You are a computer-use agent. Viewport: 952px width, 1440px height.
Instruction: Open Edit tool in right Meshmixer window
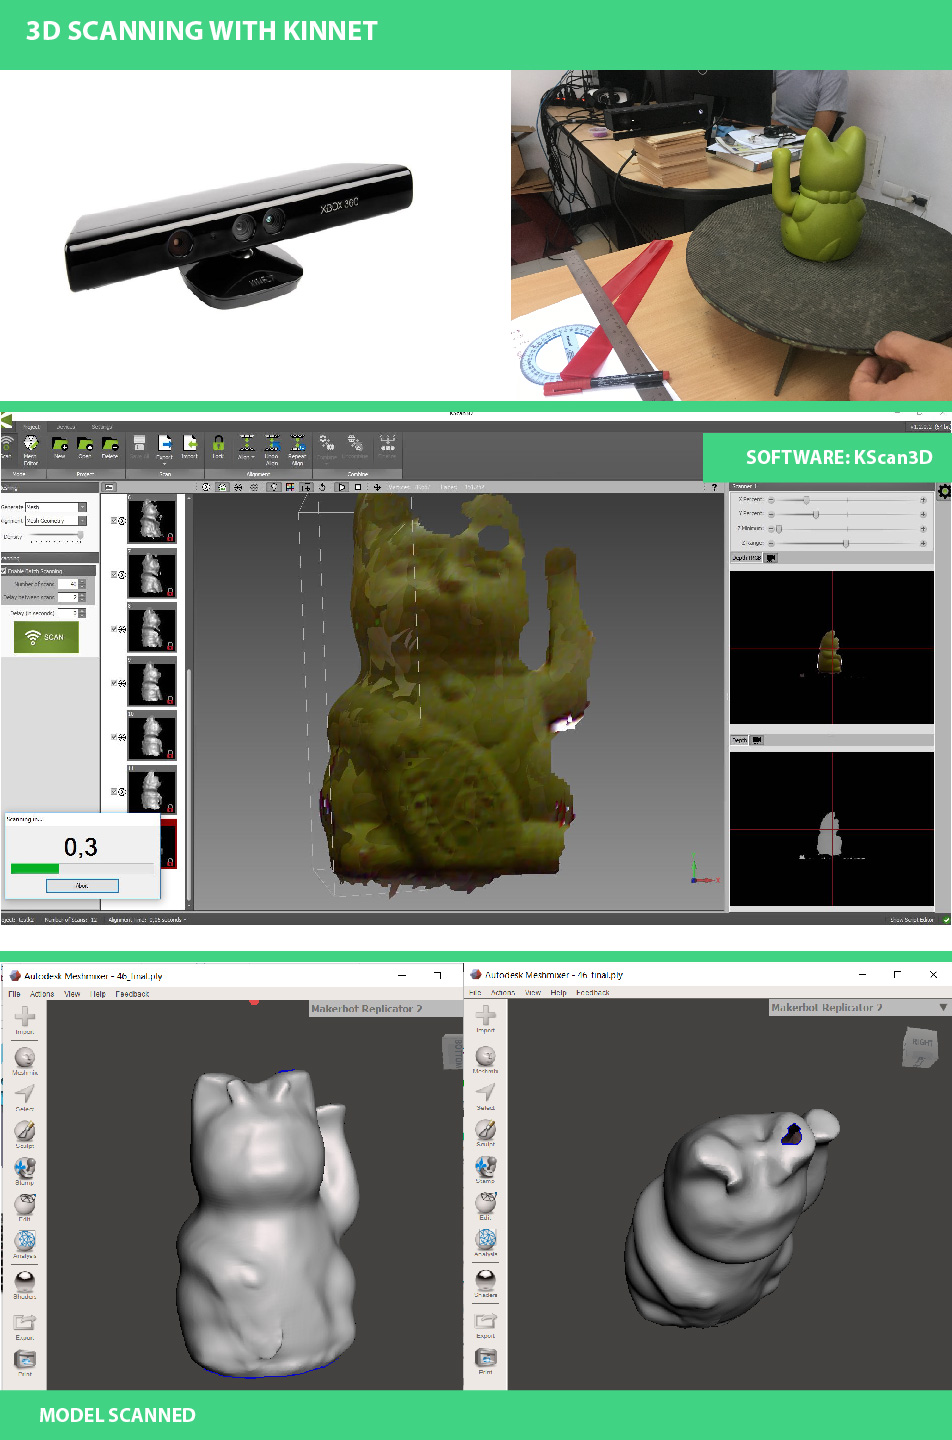pyautogui.click(x=485, y=1205)
